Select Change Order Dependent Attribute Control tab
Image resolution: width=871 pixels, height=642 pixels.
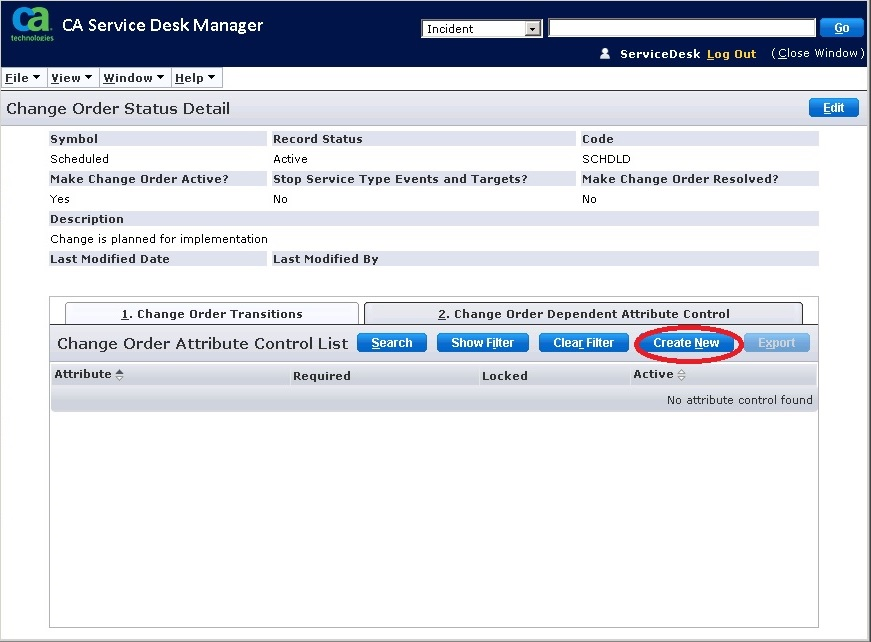click(x=583, y=314)
